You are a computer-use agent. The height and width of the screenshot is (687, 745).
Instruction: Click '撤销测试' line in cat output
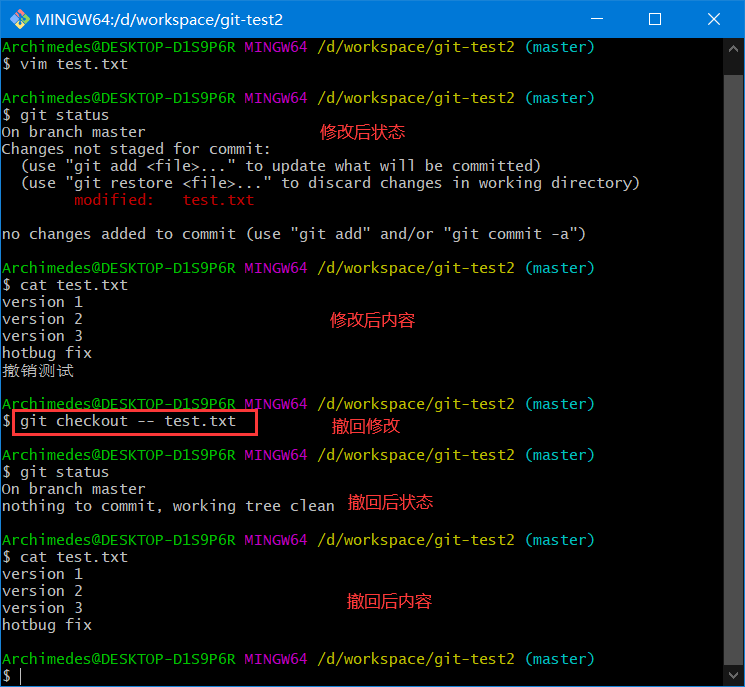coord(38,371)
